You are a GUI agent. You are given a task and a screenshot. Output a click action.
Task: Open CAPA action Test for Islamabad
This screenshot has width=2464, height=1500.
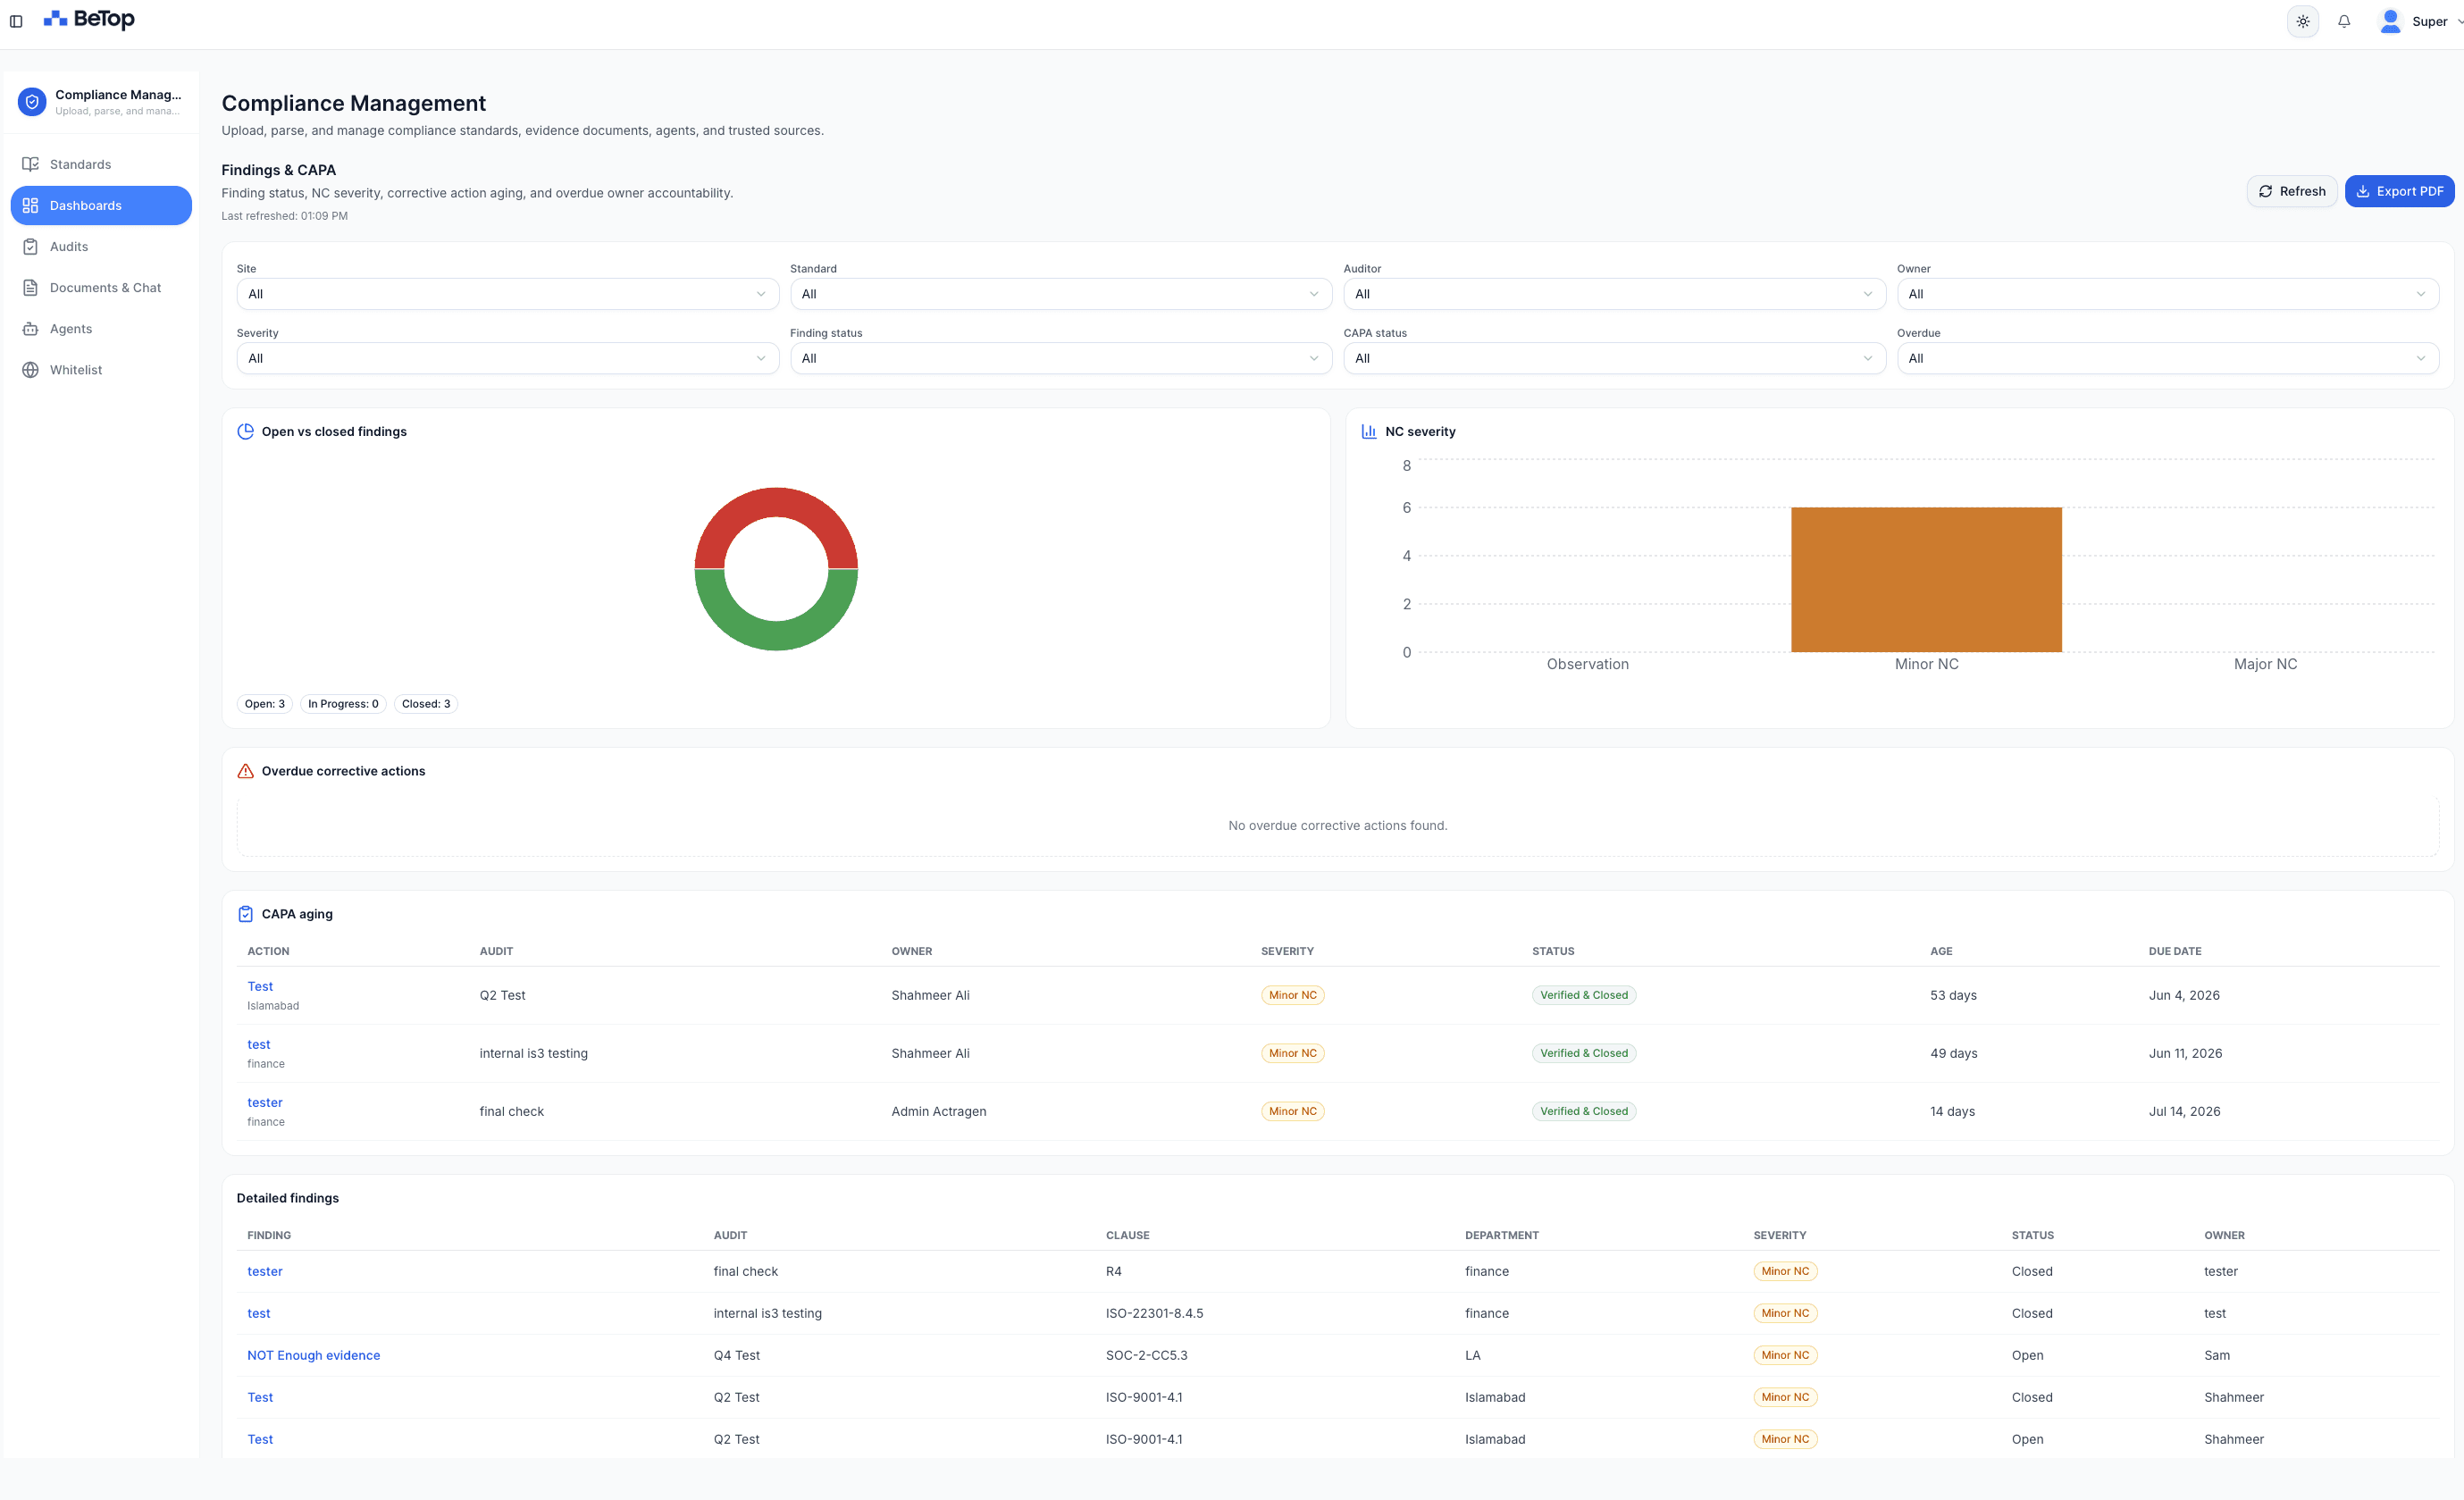(260, 986)
